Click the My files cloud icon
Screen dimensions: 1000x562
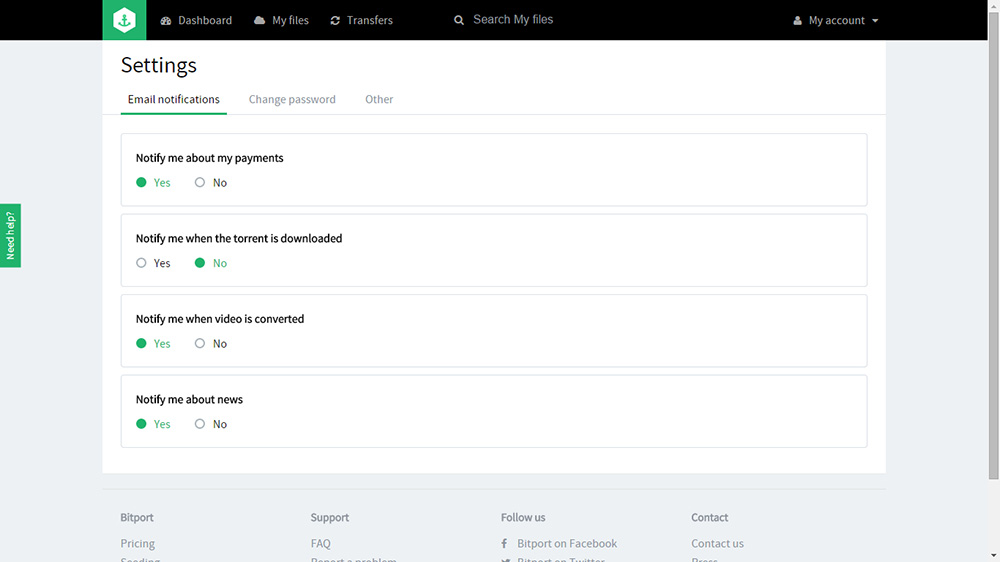pos(260,20)
